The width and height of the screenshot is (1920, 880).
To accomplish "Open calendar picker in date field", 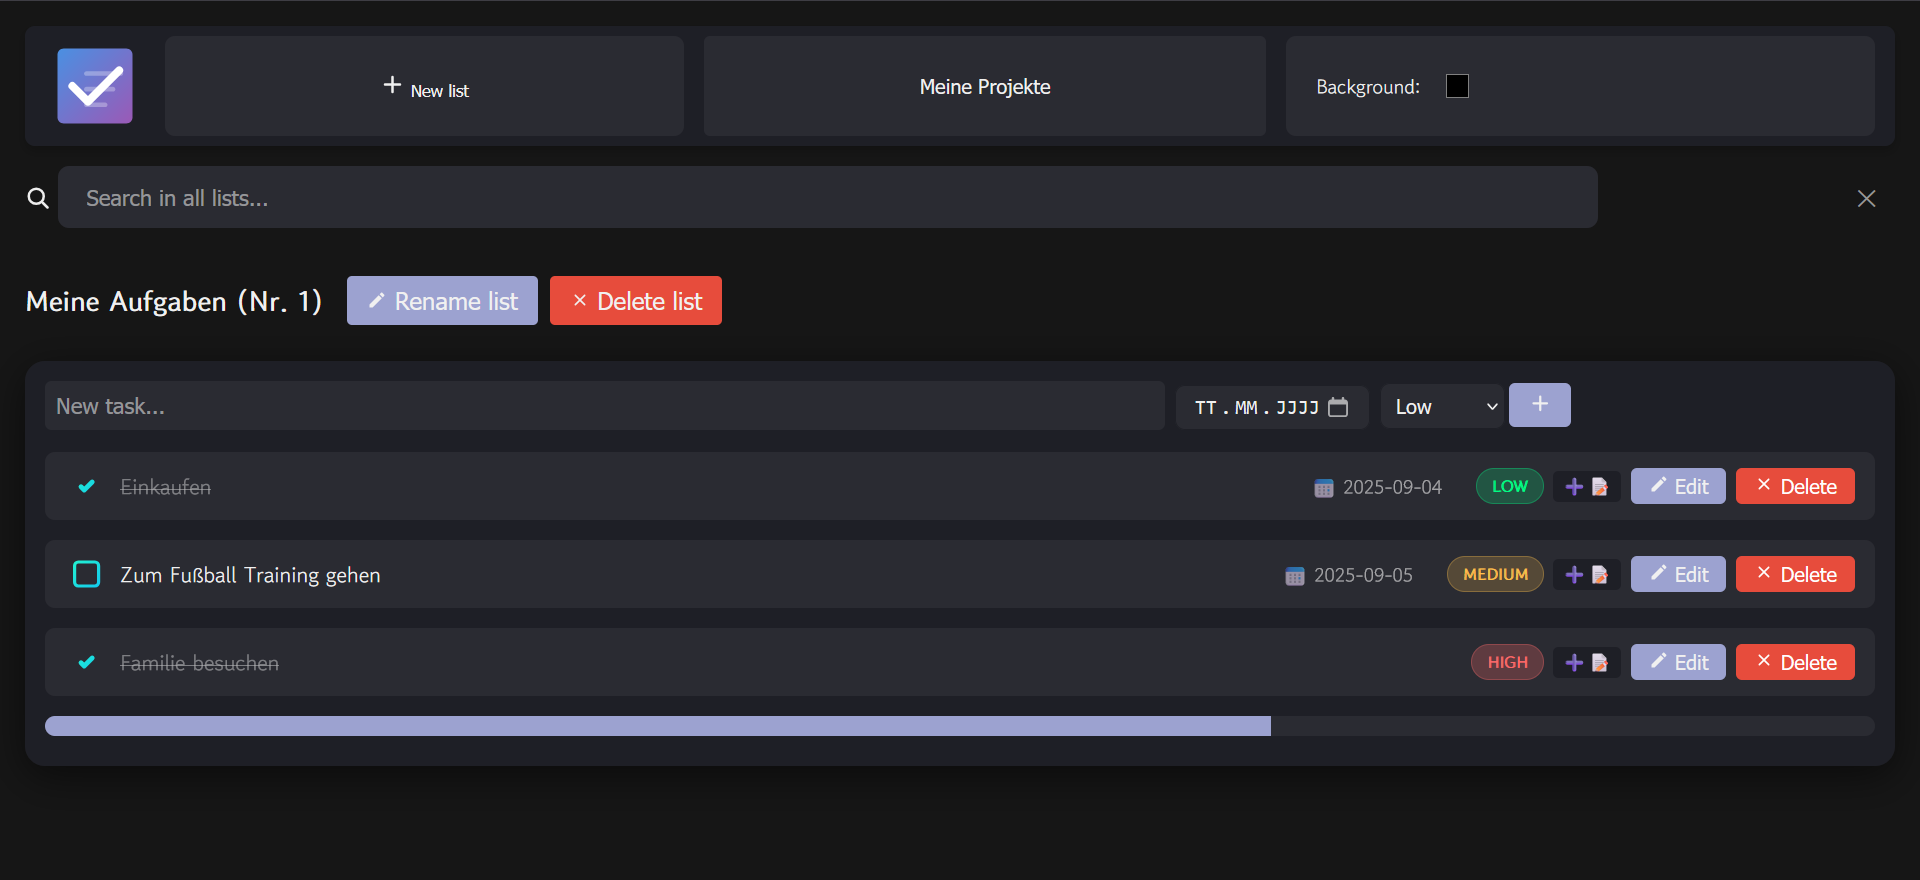I will (x=1338, y=407).
